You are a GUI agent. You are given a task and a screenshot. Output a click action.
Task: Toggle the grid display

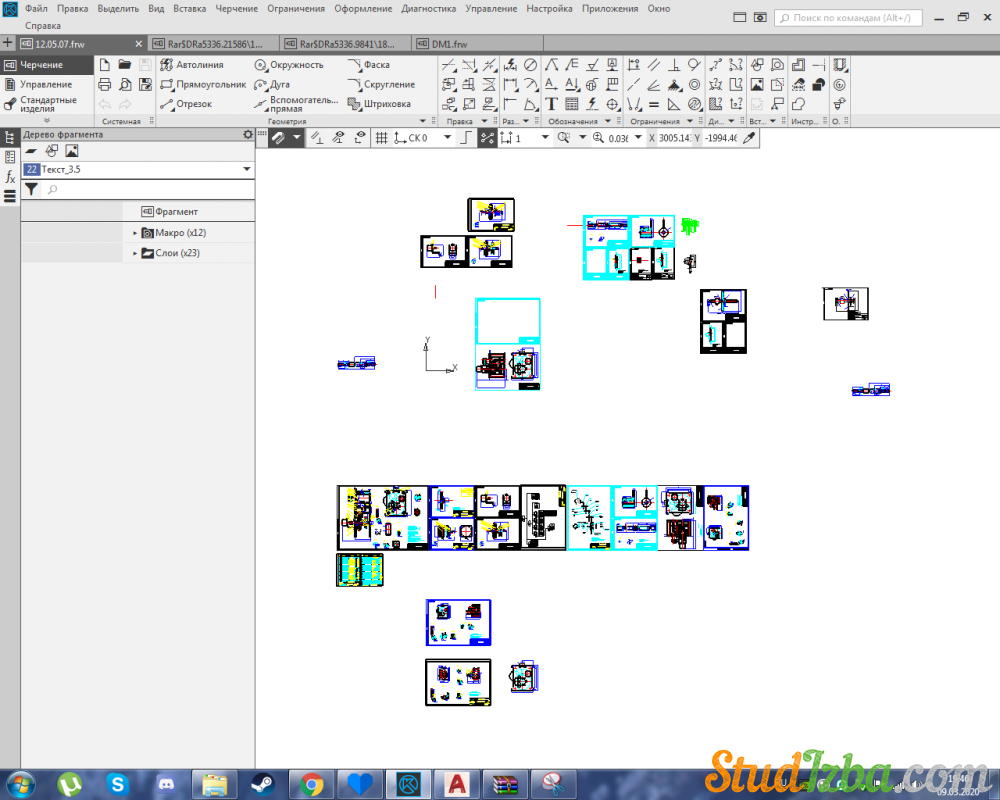(x=381, y=138)
